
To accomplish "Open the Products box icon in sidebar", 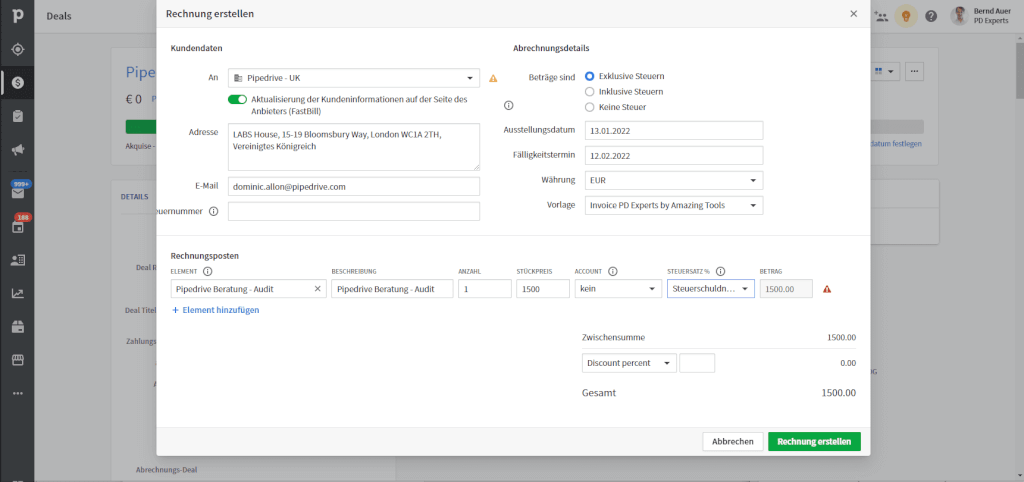I will pyautogui.click(x=18, y=327).
